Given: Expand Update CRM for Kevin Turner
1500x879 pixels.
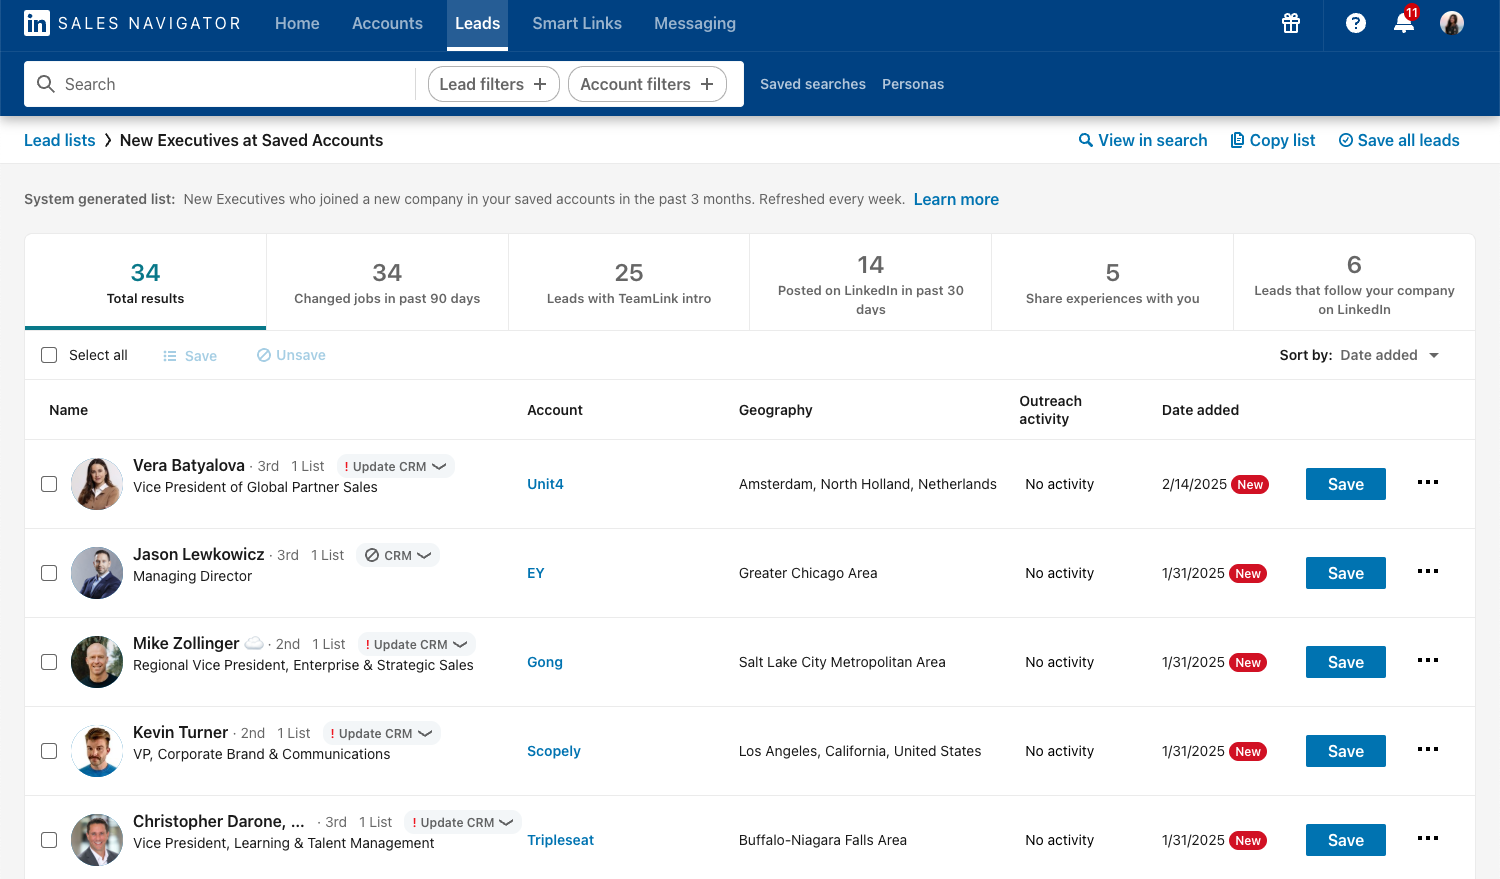Looking at the screenshot, I should (x=381, y=733).
